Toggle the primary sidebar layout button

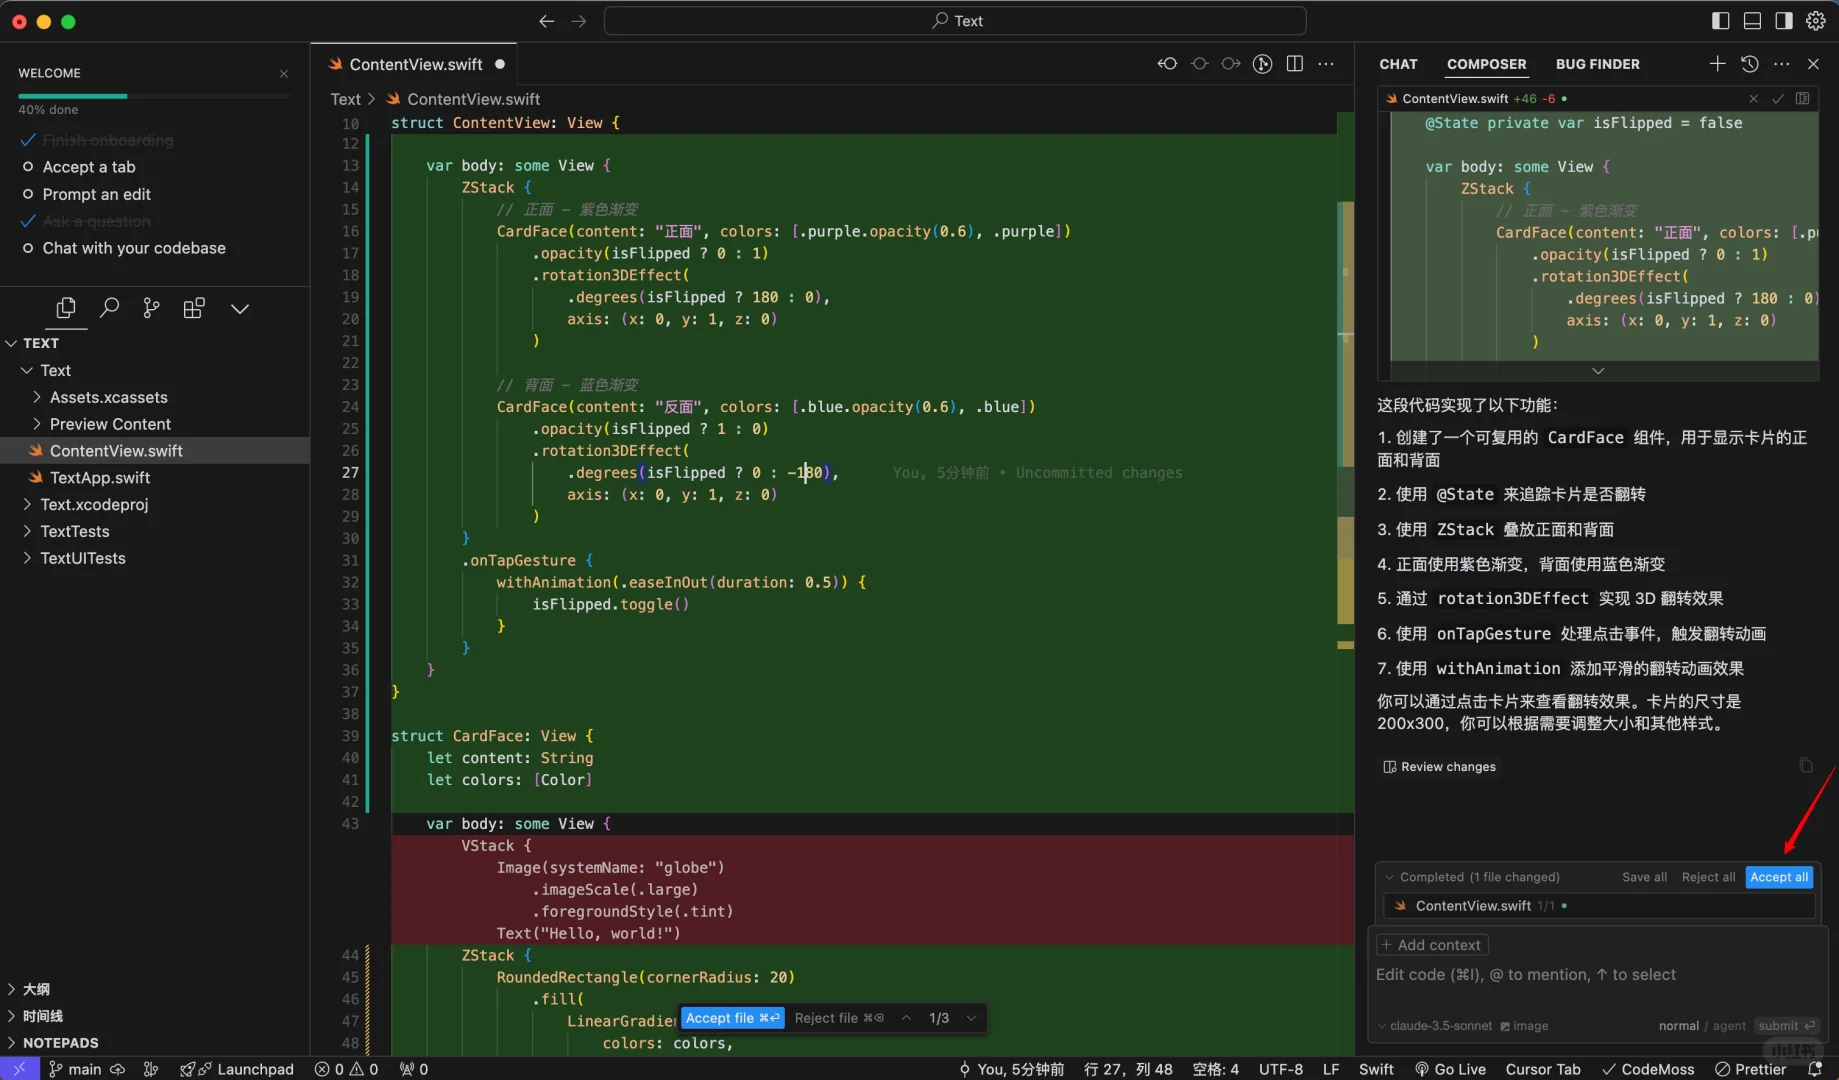(1721, 21)
